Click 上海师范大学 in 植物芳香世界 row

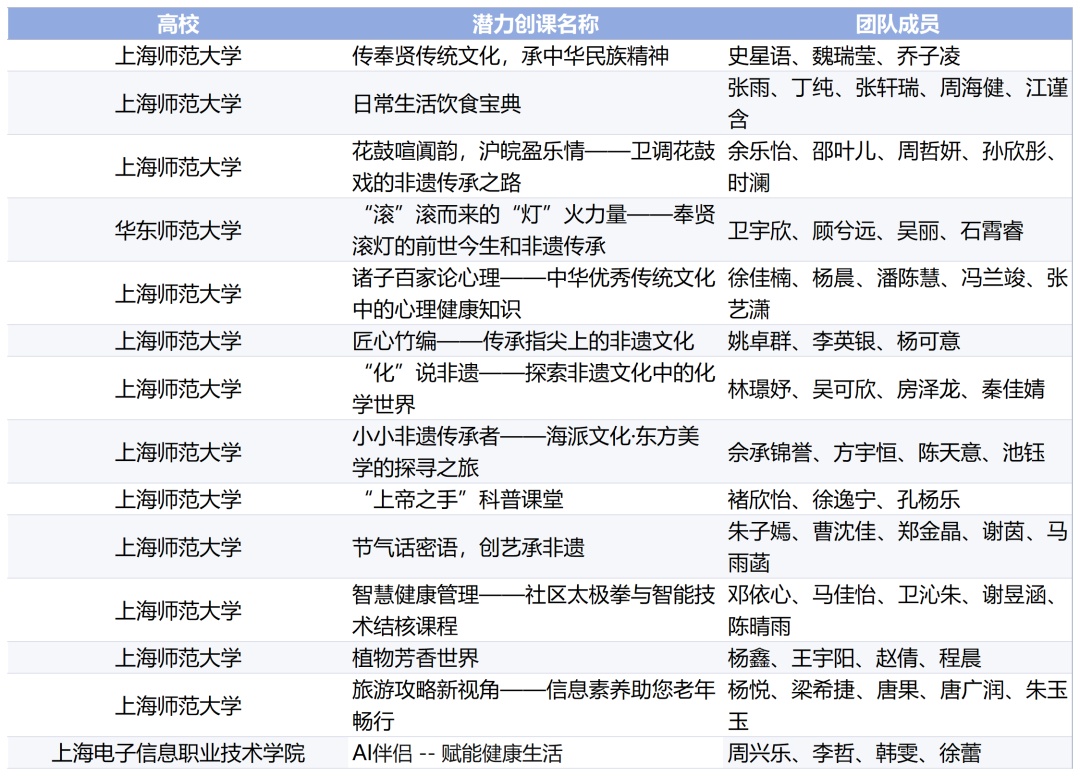click(x=178, y=658)
